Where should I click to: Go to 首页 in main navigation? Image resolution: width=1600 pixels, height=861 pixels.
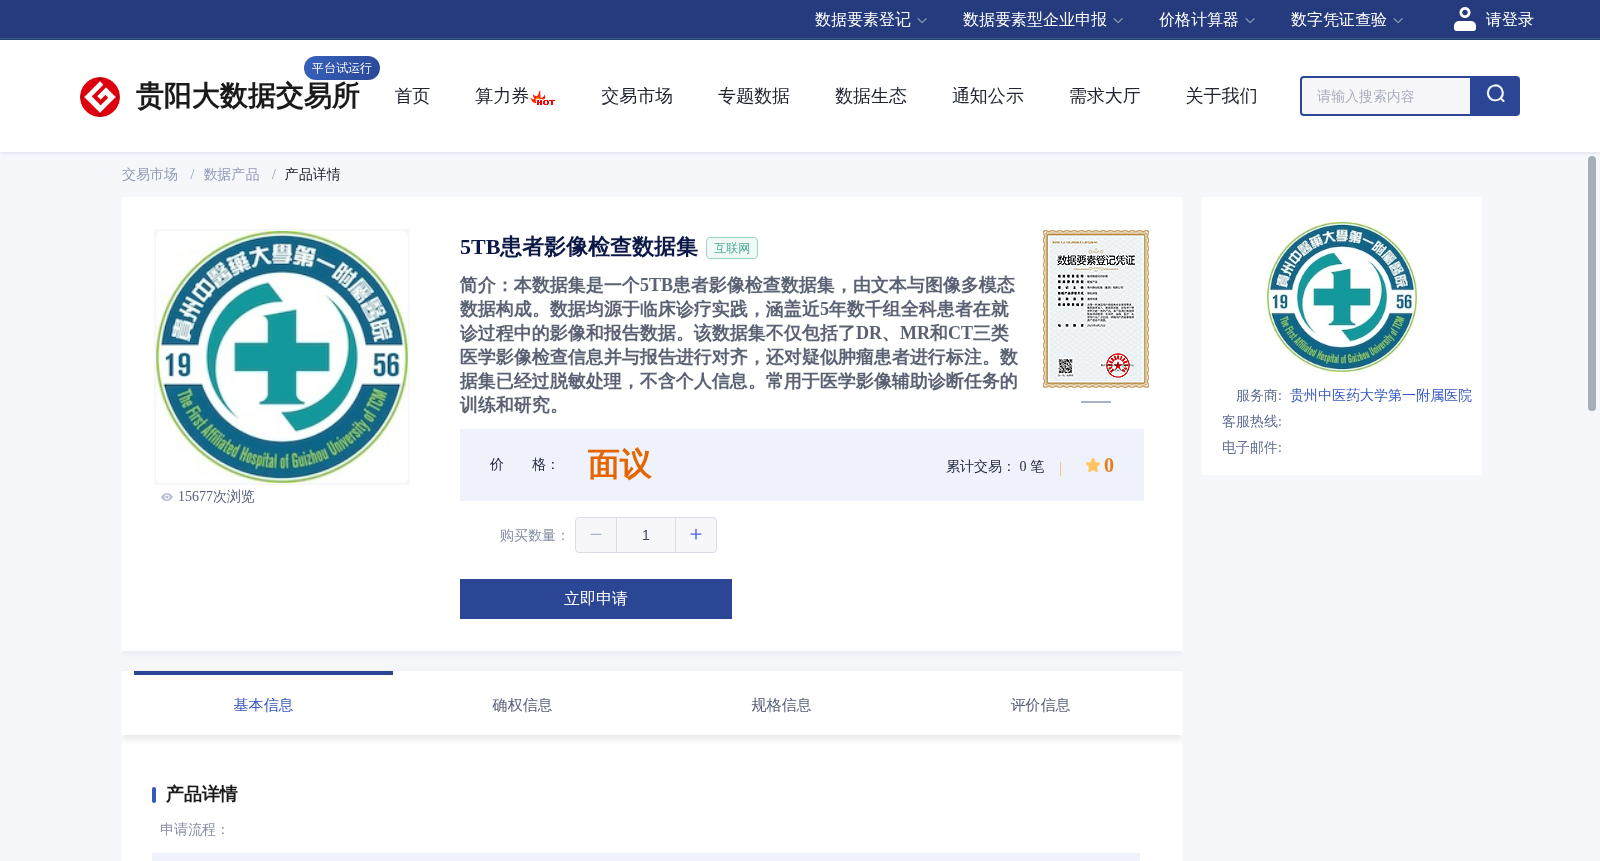412,96
